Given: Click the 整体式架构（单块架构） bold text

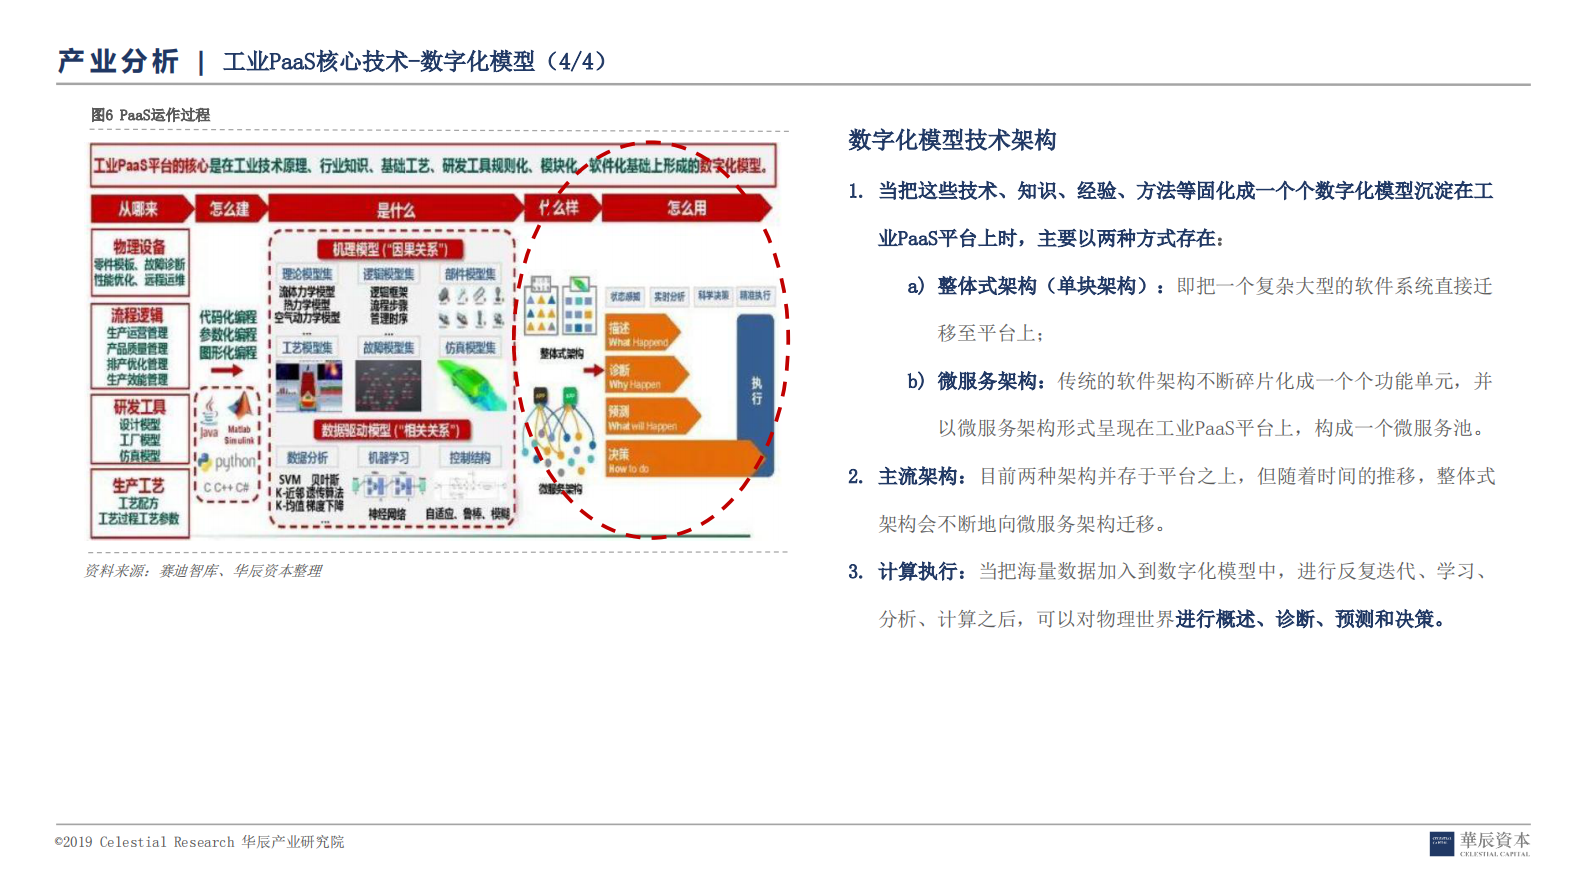Looking at the screenshot, I should pos(1051,286).
